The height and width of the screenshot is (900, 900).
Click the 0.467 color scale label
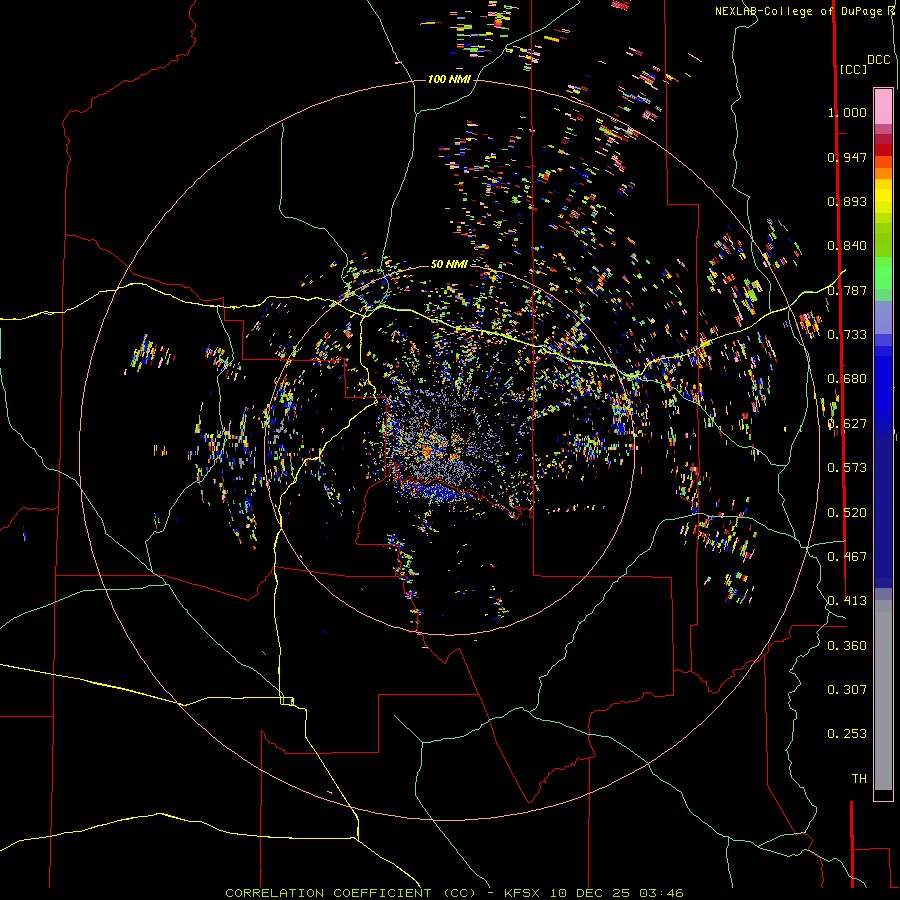pos(847,557)
